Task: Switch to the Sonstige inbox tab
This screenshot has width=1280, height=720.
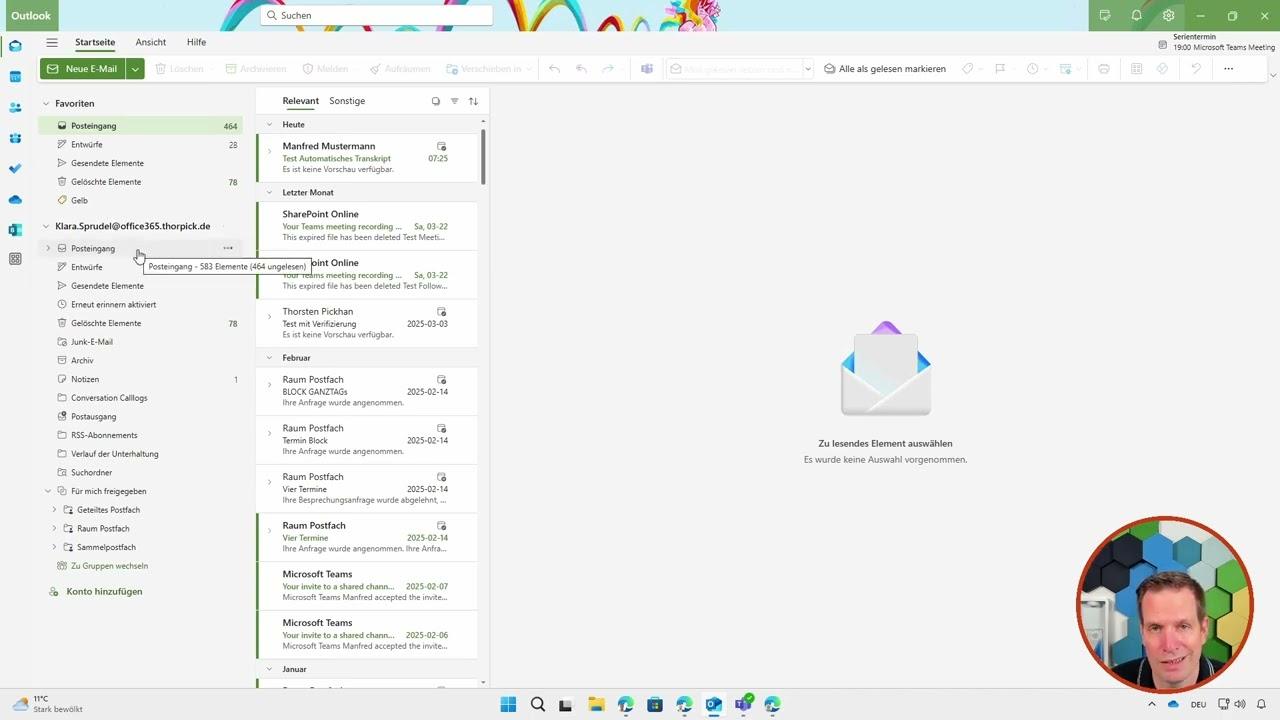Action: click(347, 101)
